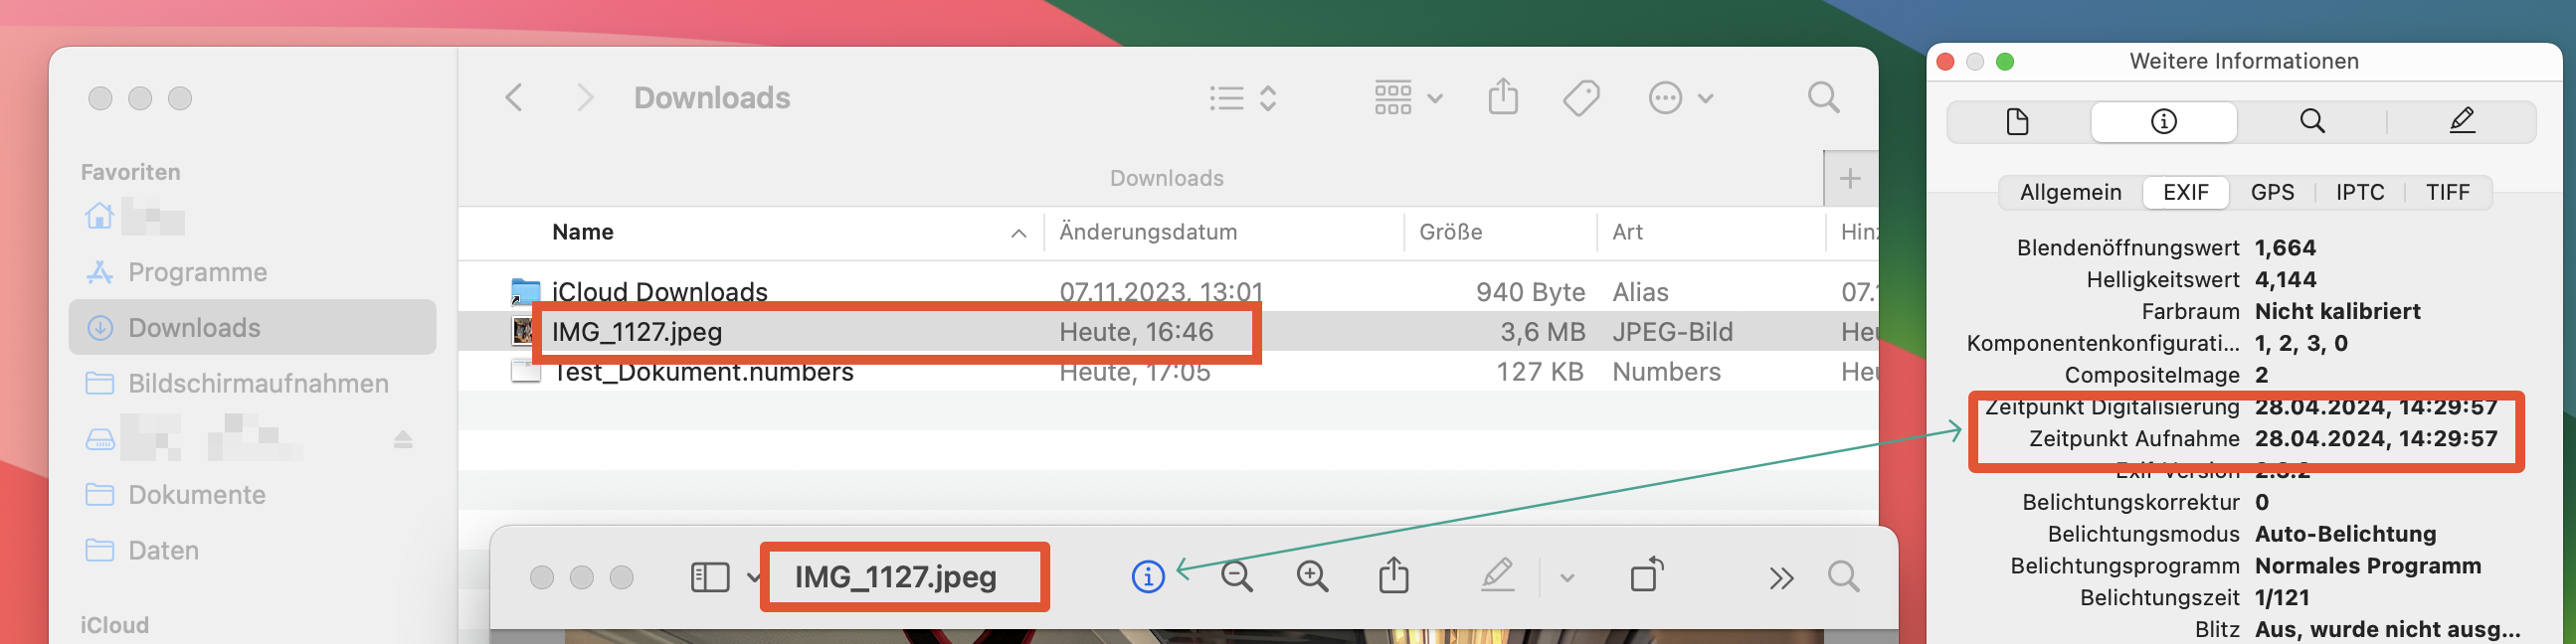The height and width of the screenshot is (644, 2576).
Task: Open the list view options dropdown
Action: (1243, 98)
